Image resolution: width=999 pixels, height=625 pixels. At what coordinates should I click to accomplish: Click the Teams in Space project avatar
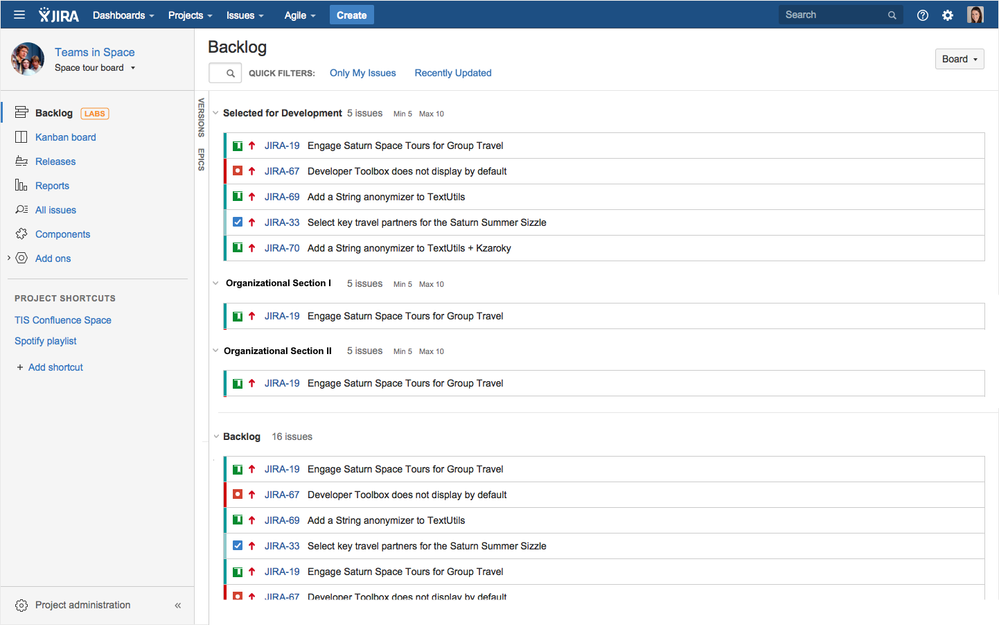27,59
